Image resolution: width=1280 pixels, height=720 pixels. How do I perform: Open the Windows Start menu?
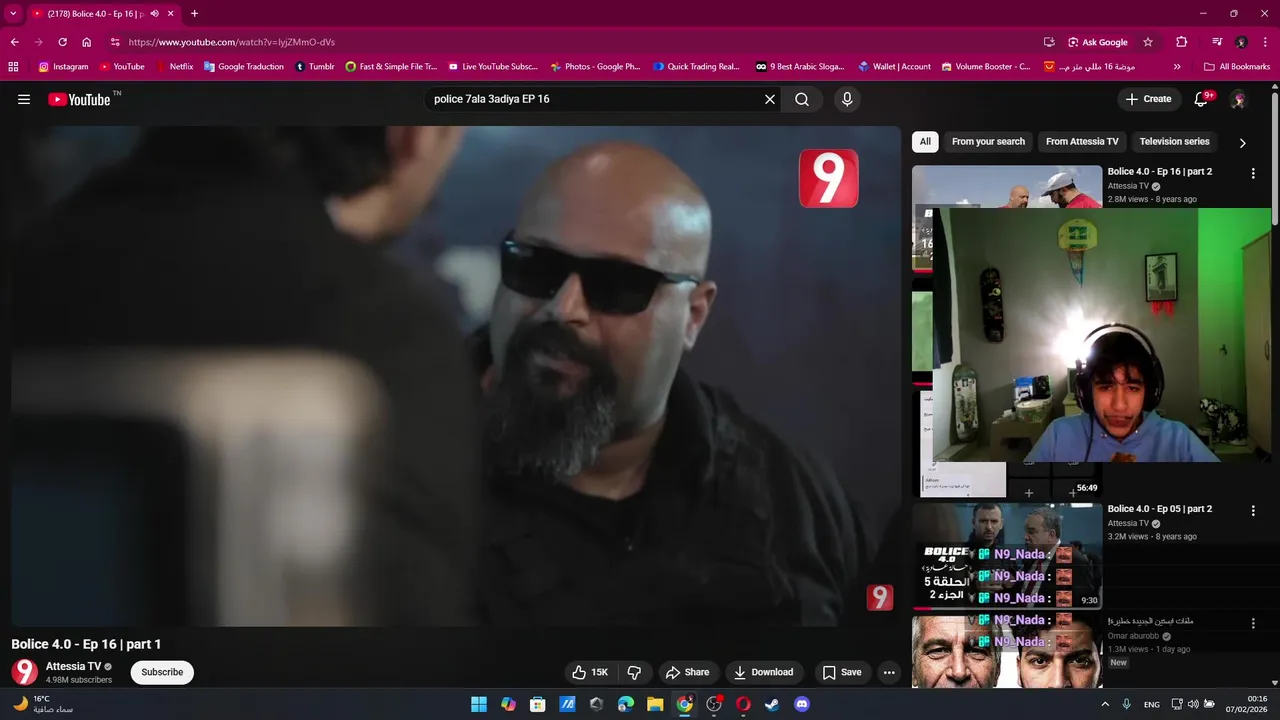[479, 704]
